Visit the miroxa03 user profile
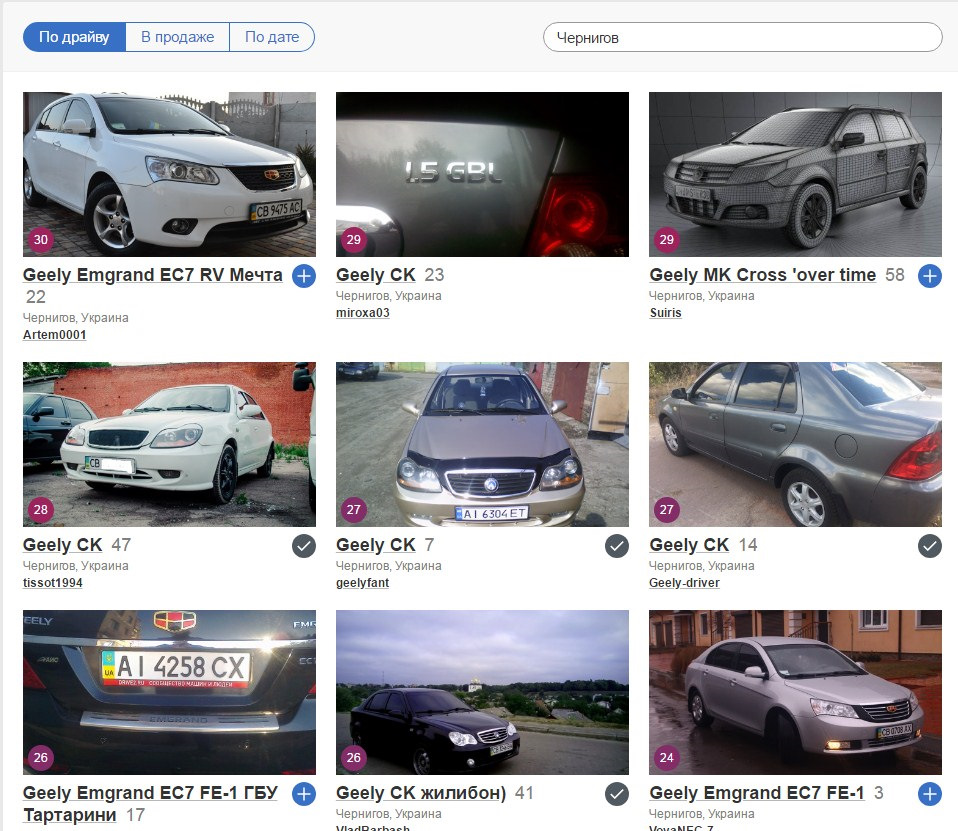The image size is (958, 831). tap(363, 313)
